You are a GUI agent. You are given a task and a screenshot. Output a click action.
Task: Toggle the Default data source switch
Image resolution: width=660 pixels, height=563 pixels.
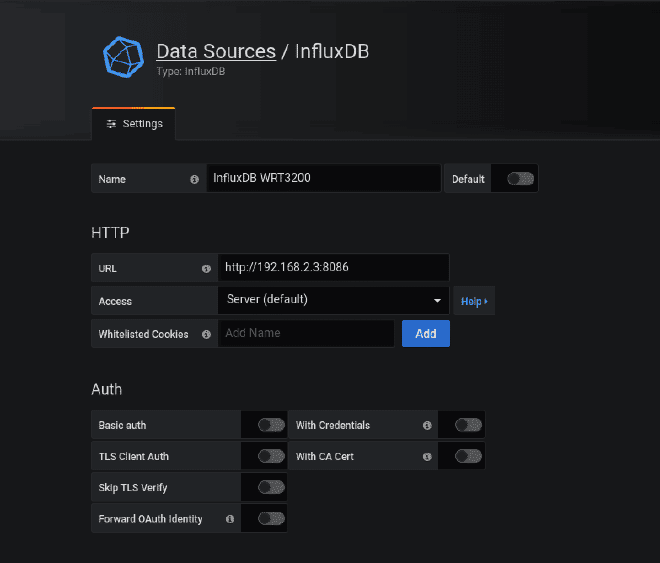(520, 179)
